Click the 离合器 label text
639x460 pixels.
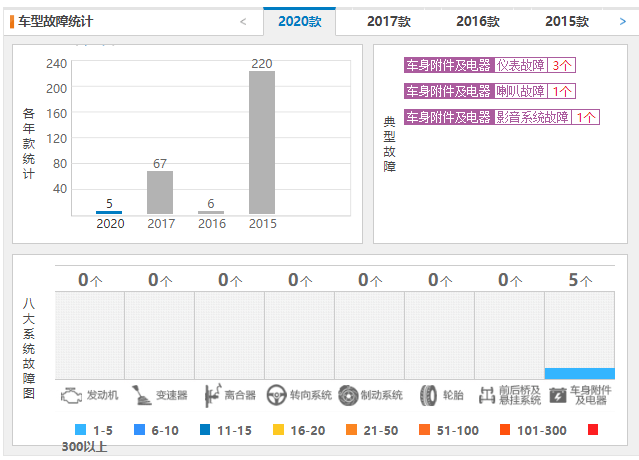point(240,395)
